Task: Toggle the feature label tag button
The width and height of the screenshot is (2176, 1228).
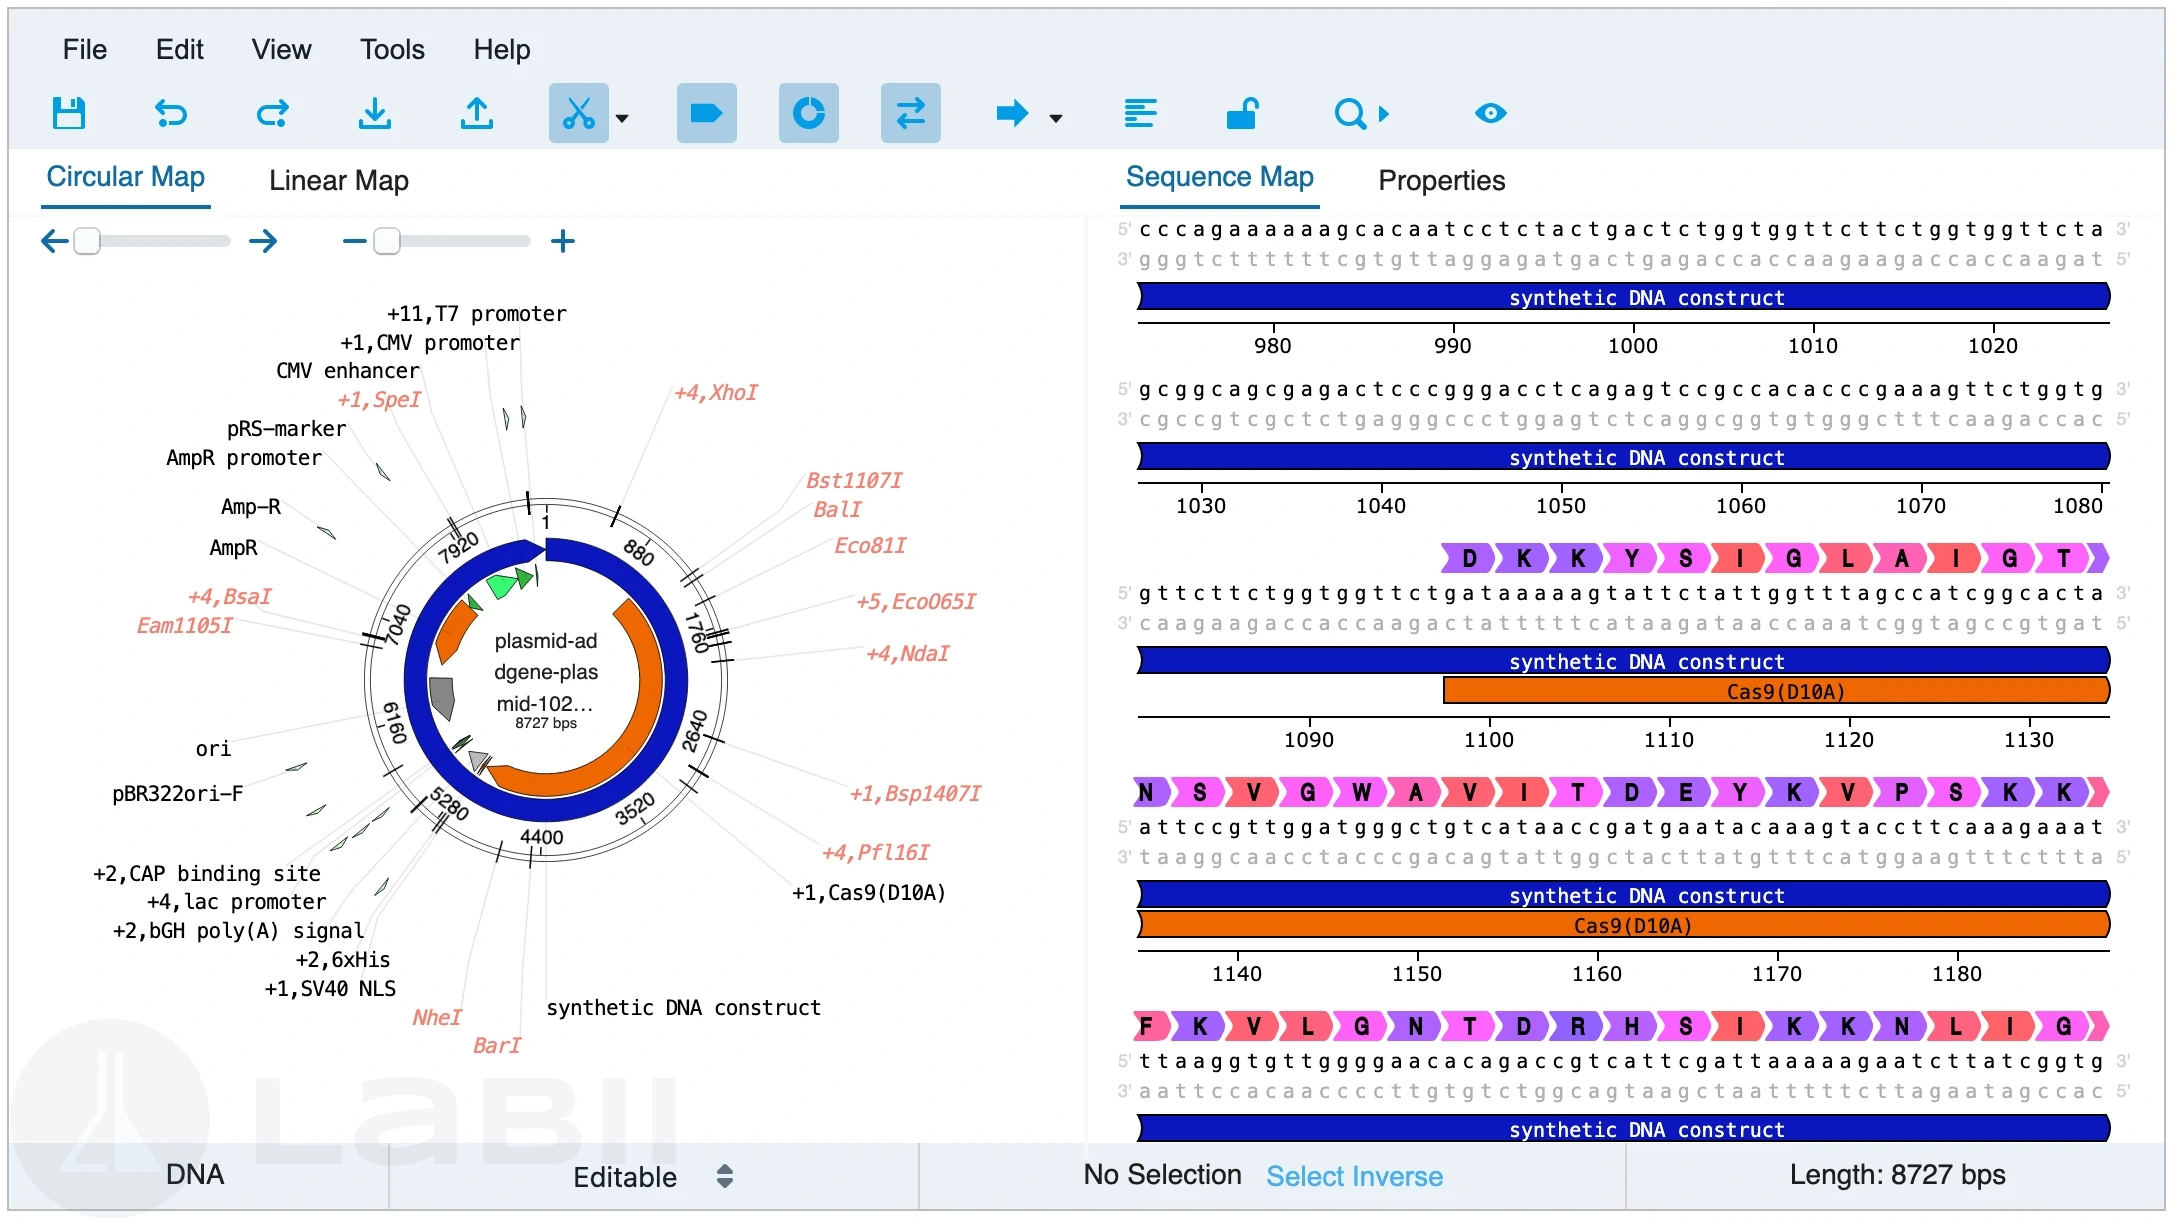Action: pyautogui.click(x=706, y=113)
